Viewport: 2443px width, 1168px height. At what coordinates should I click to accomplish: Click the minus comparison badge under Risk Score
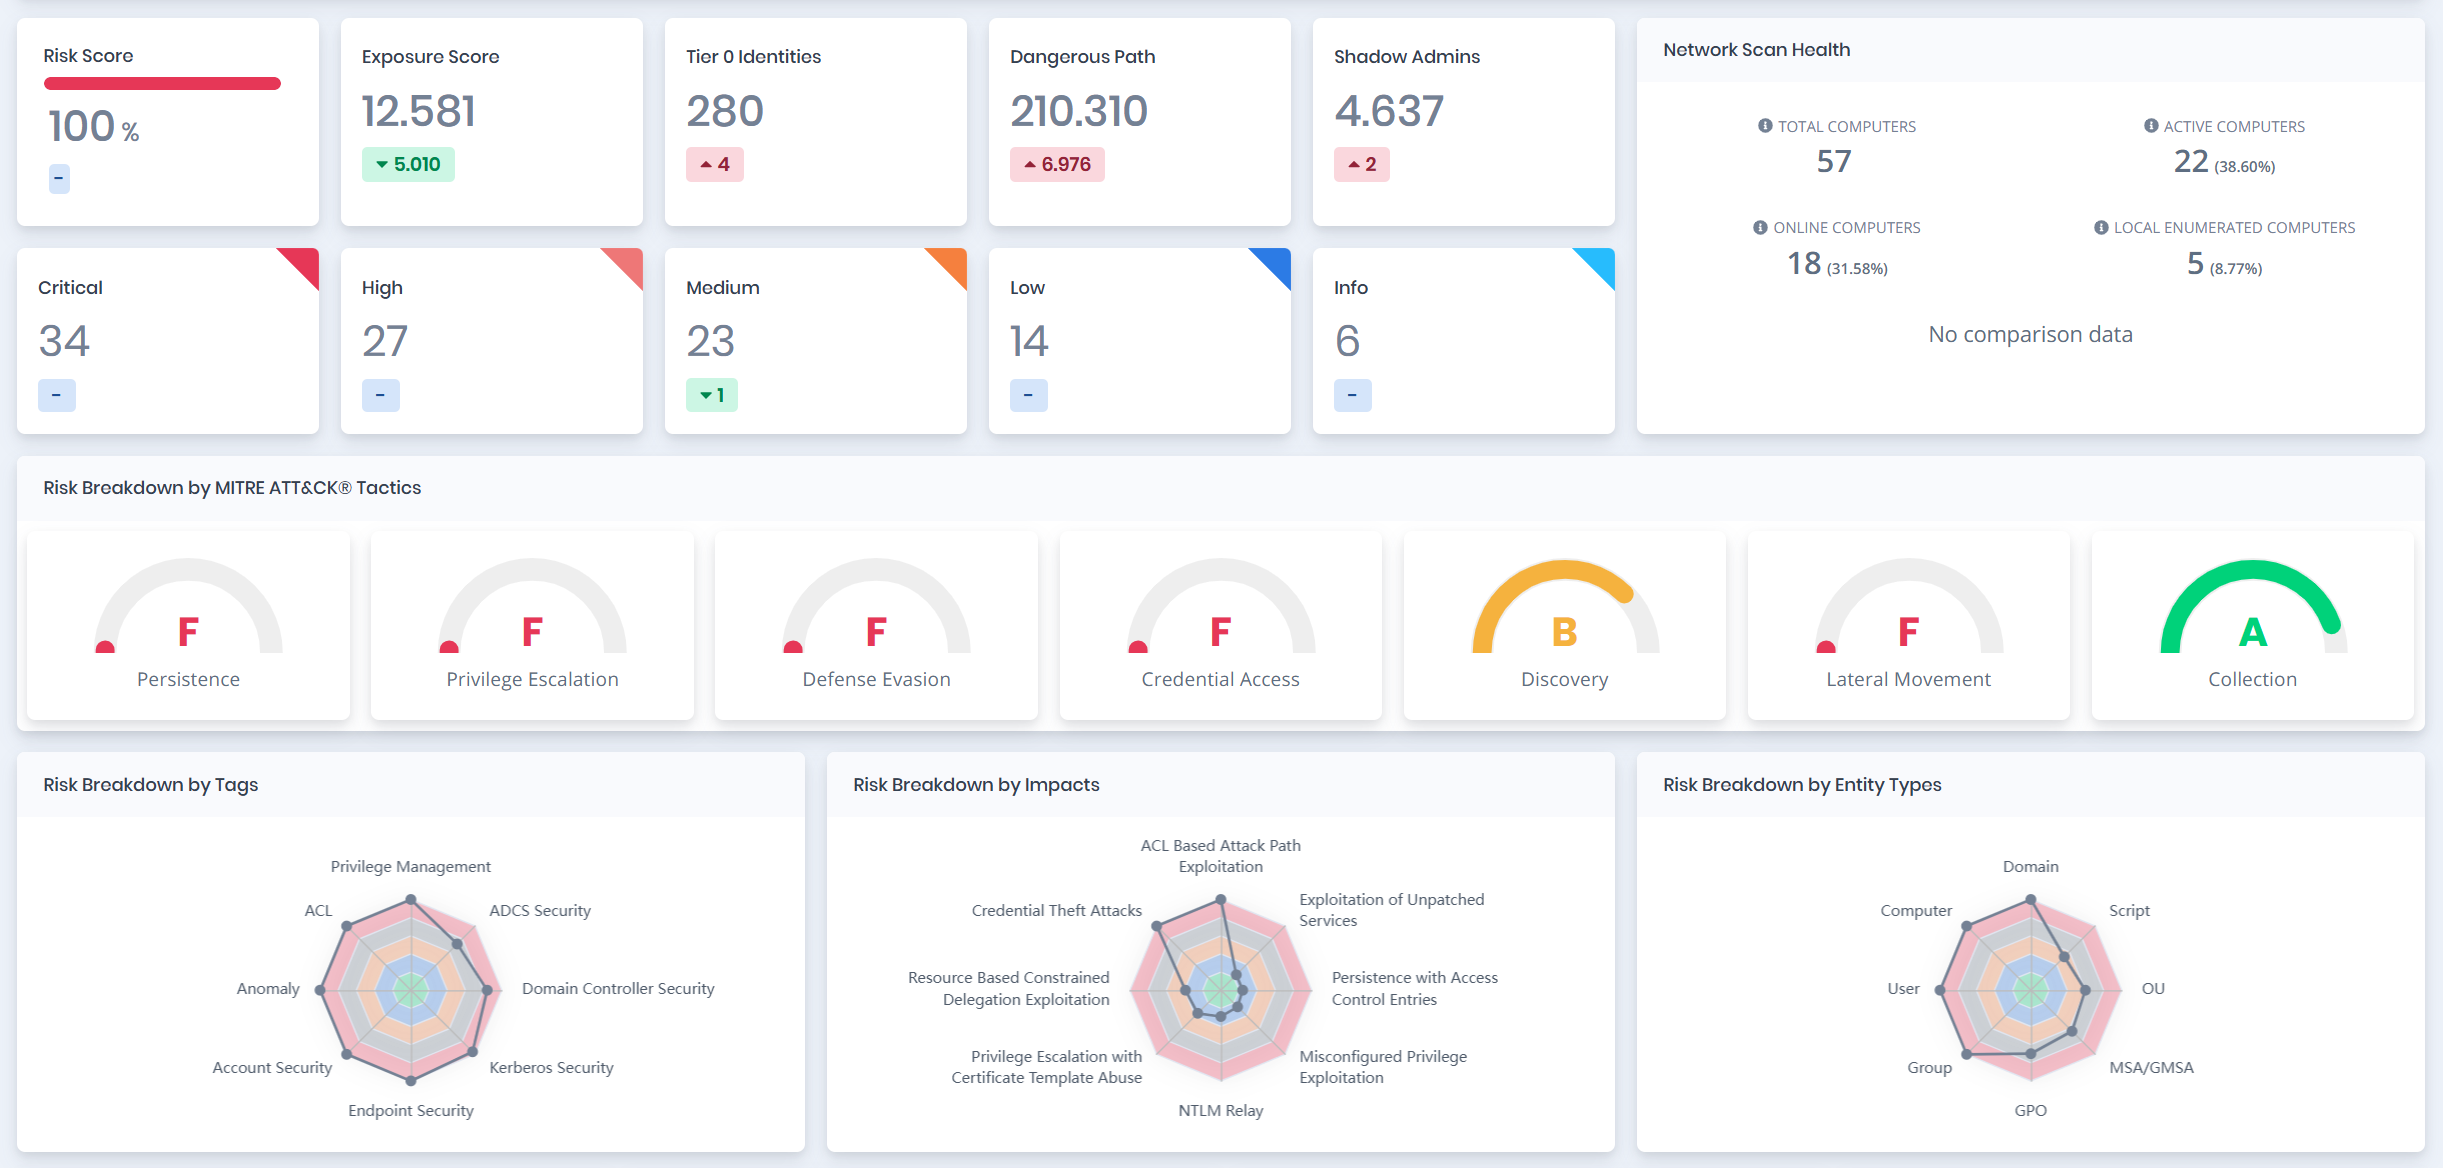click(59, 180)
